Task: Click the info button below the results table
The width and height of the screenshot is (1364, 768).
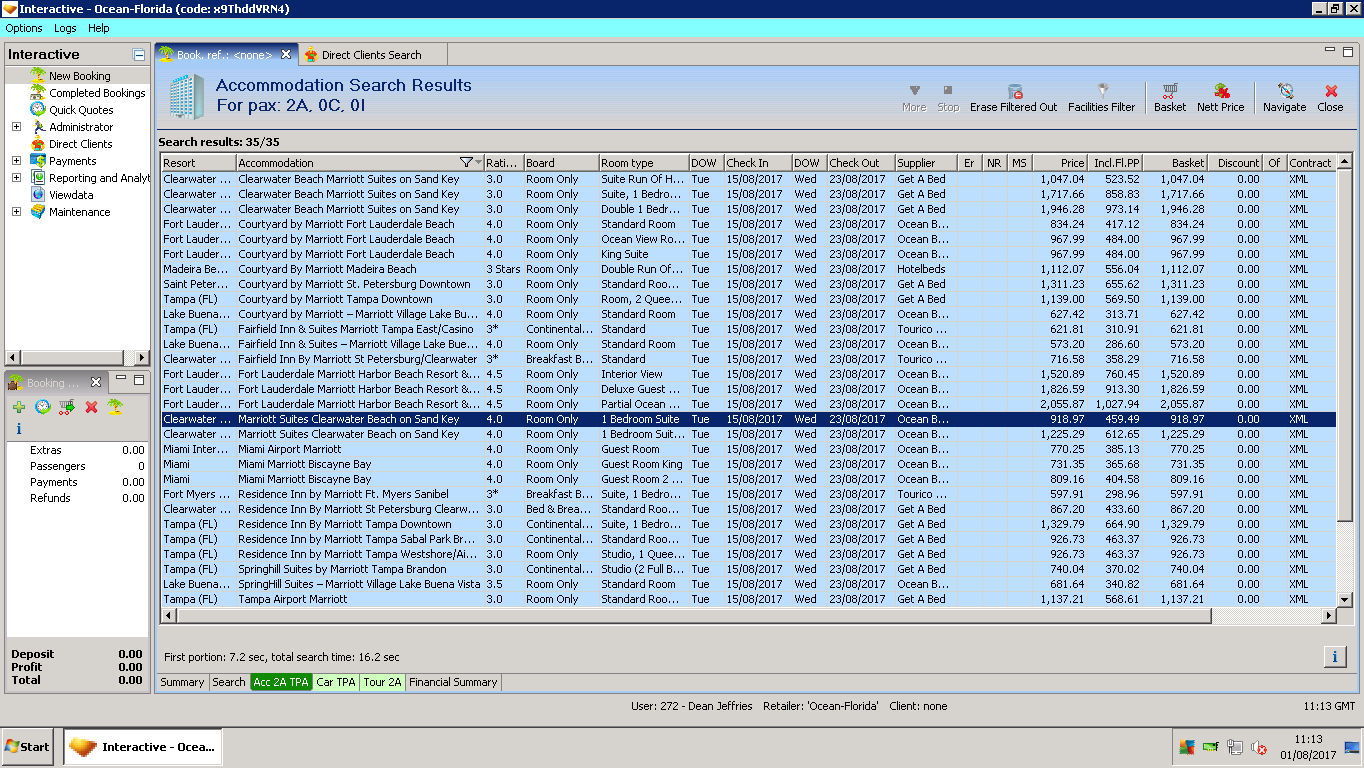Action: tap(1335, 657)
